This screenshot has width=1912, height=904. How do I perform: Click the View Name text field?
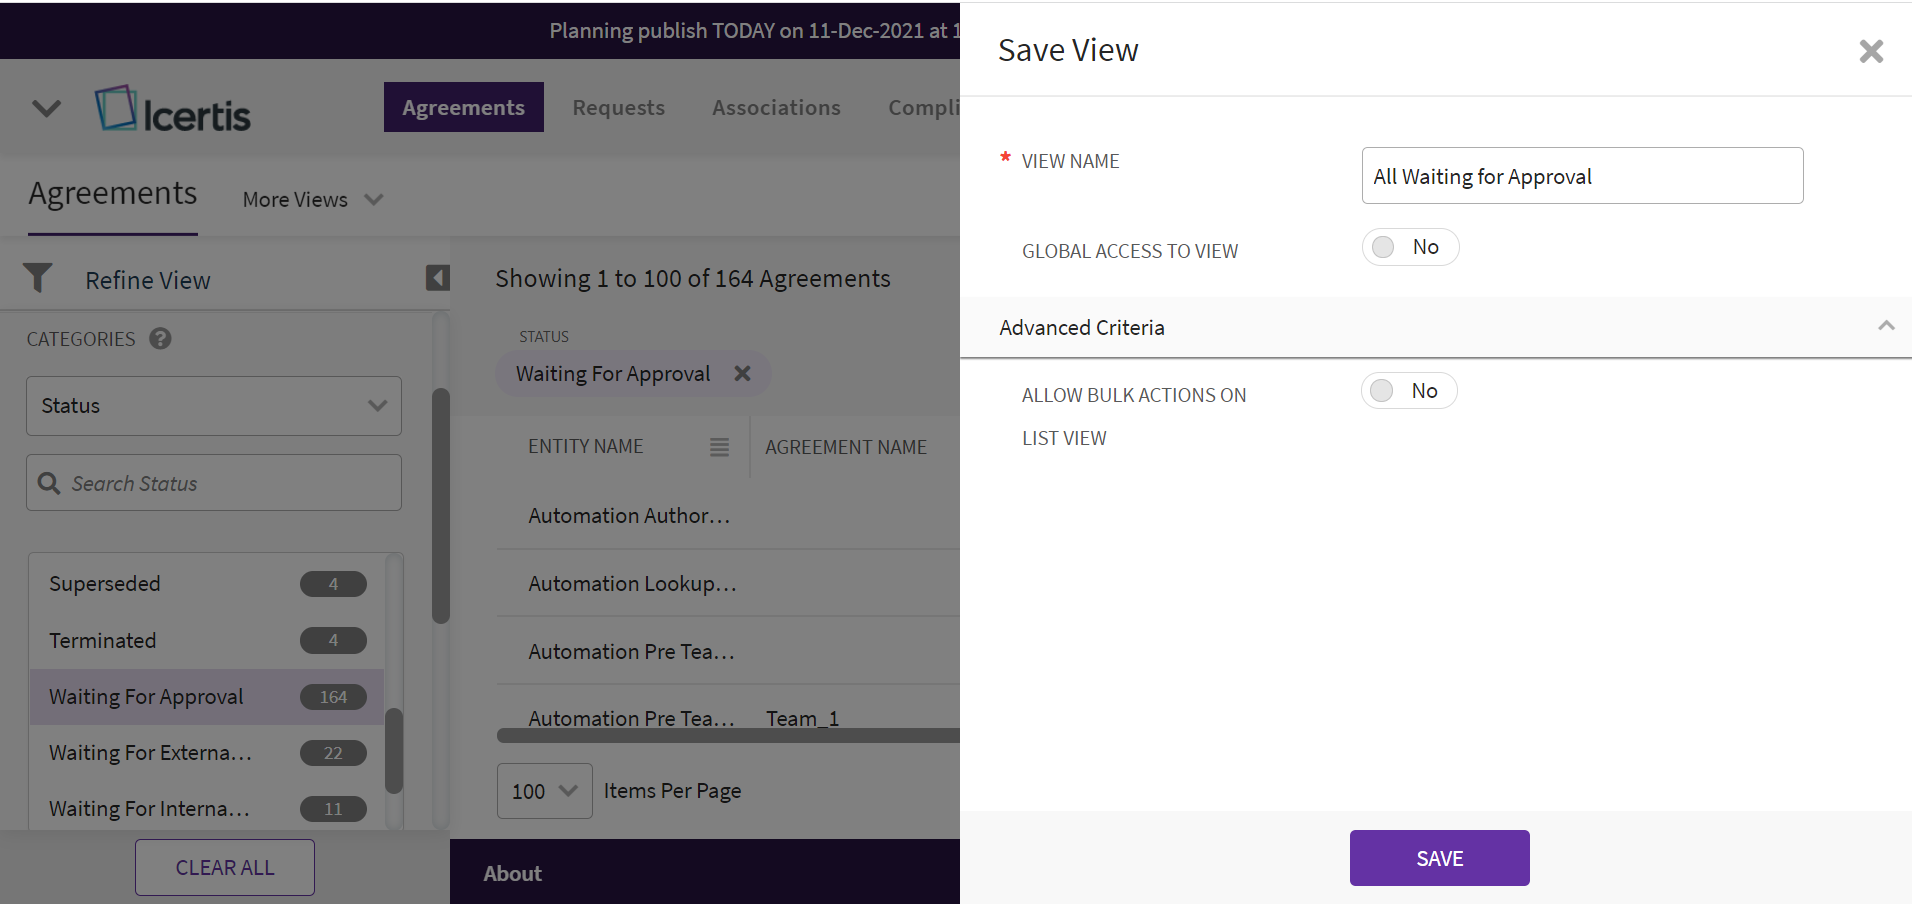tap(1581, 176)
